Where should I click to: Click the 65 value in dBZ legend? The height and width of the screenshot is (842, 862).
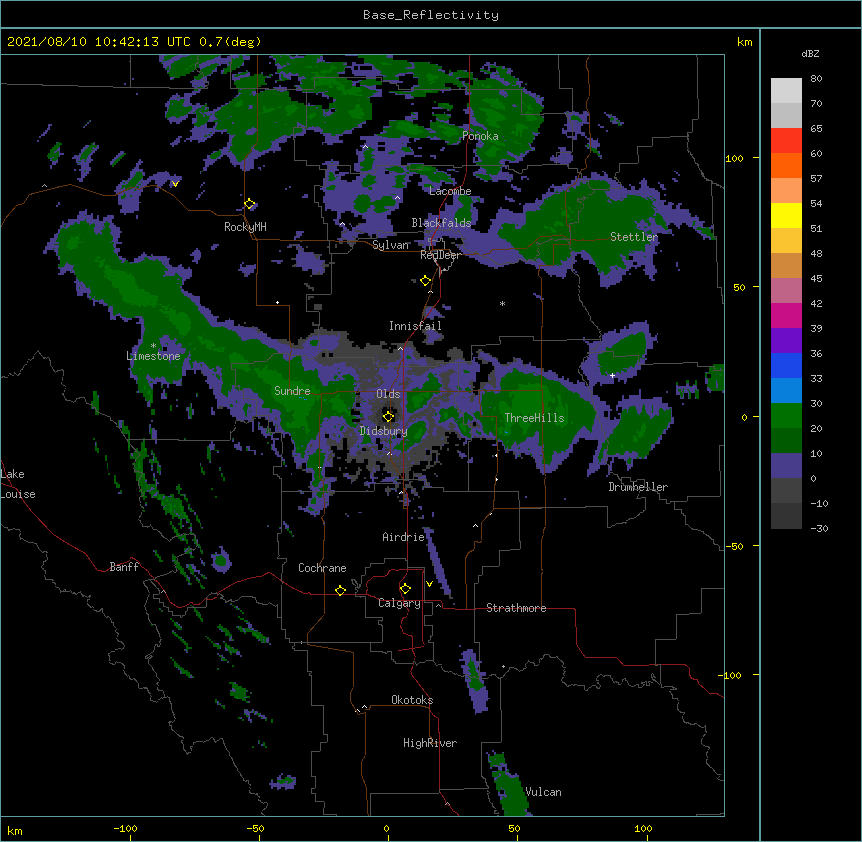pos(816,129)
